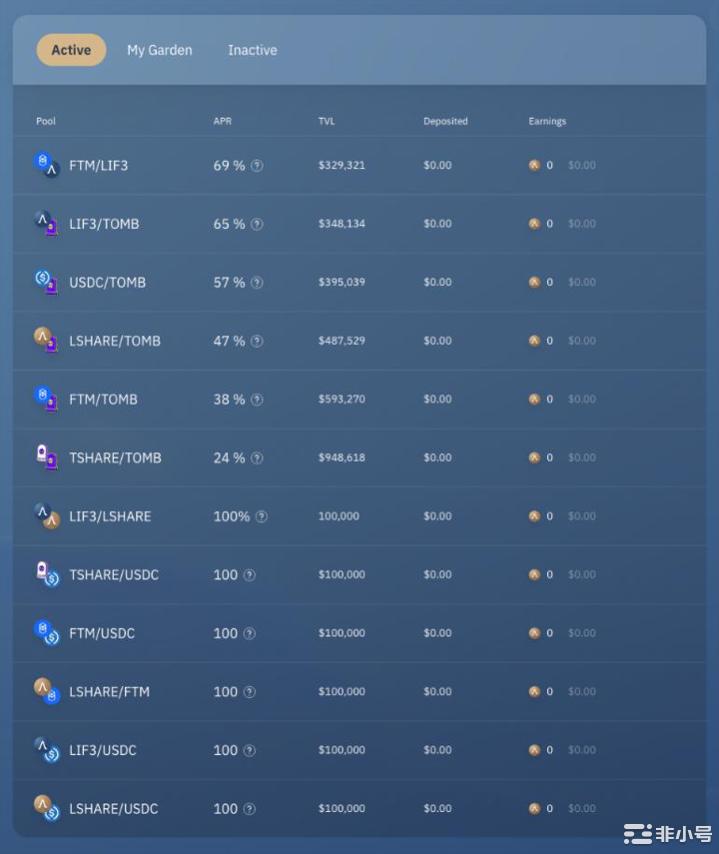
Task: Click the question mark icon next to 100% APR
Action: tap(261, 517)
